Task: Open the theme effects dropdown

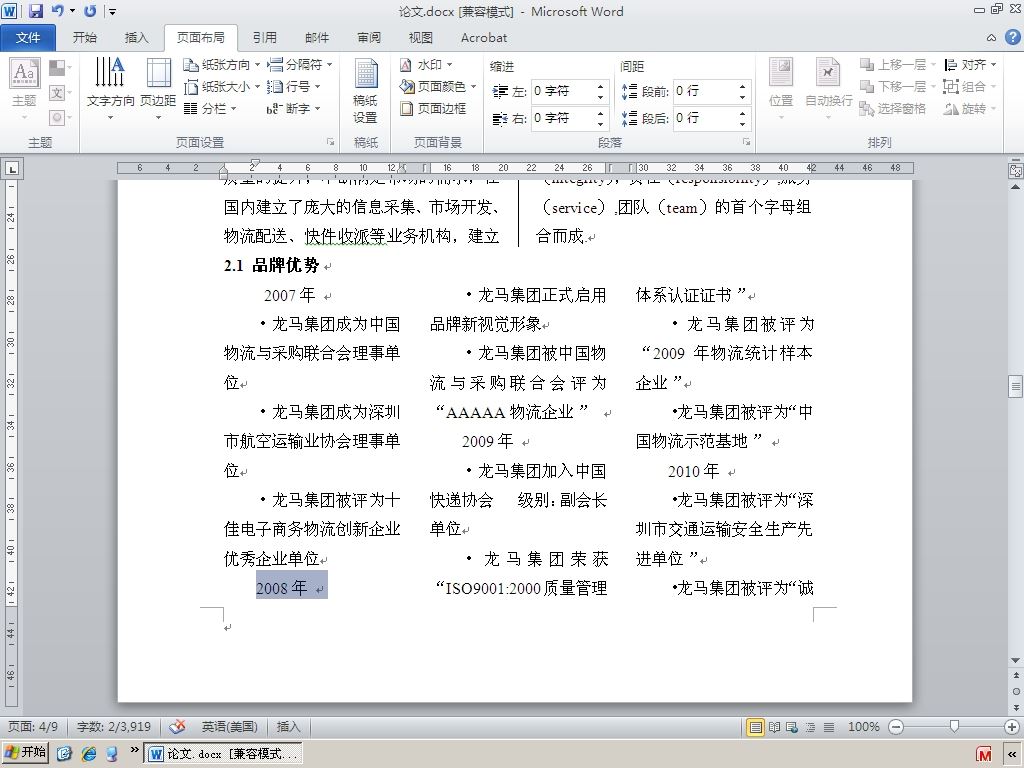Action: (60, 118)
